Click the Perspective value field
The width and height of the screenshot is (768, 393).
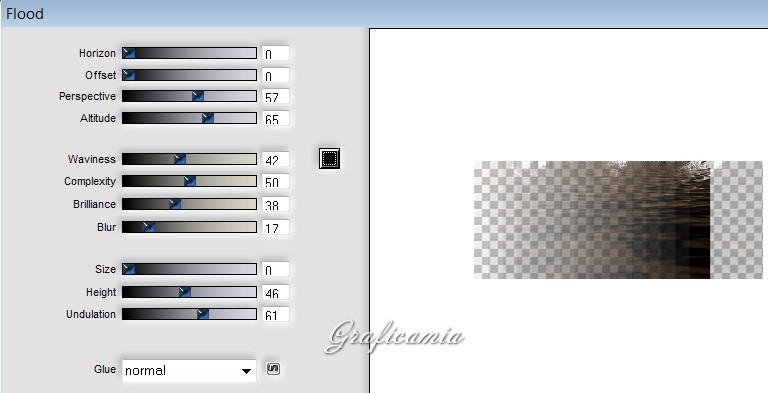(x=276, y=97)
